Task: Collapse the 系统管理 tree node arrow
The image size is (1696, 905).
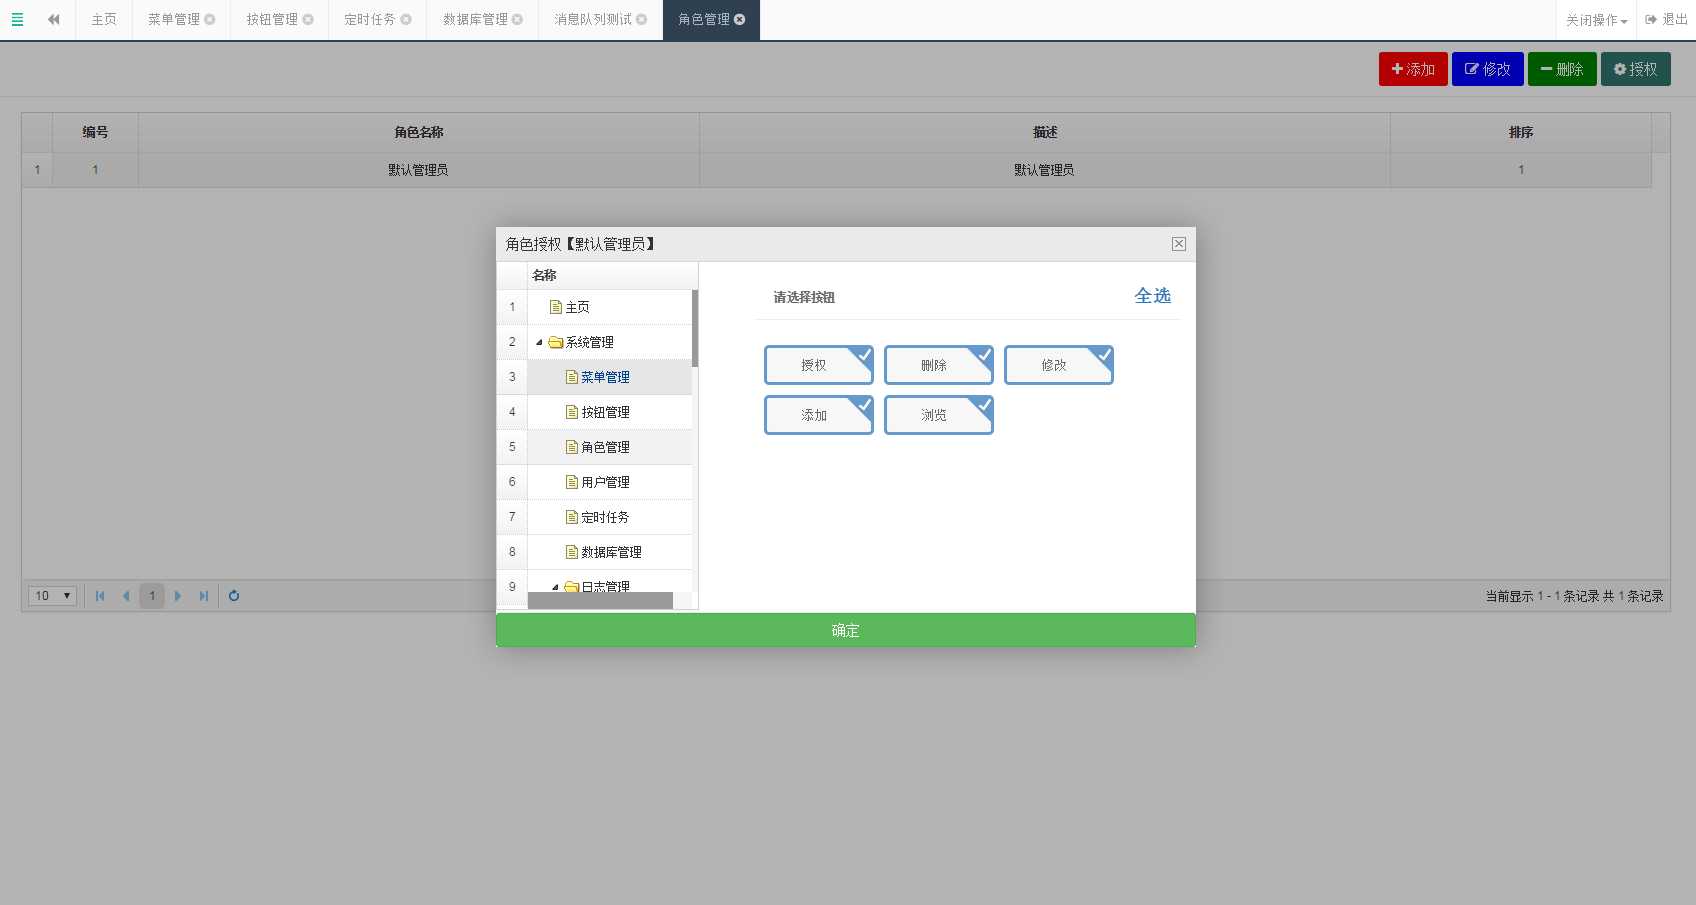Action: (x=539, y=342)
